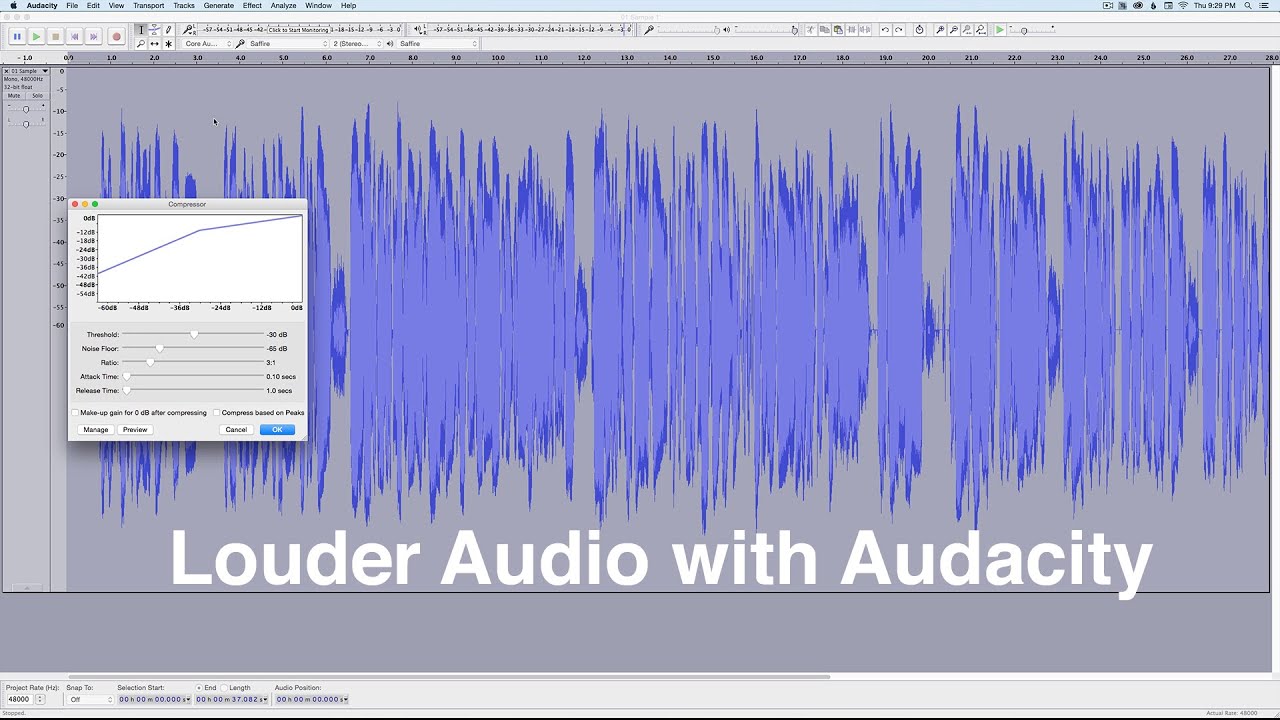Skip to start of track
This screenshot has height=720, width=1280.
coord(75,36)
